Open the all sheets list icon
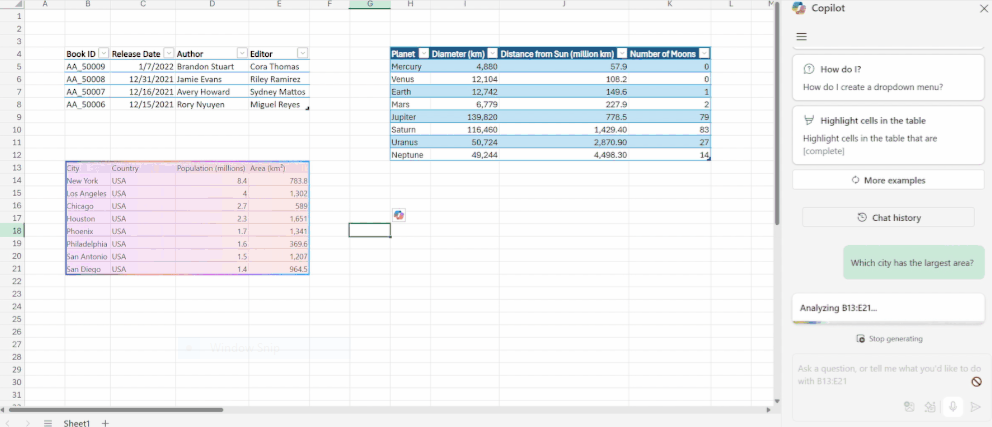 (x=47, y=423)
